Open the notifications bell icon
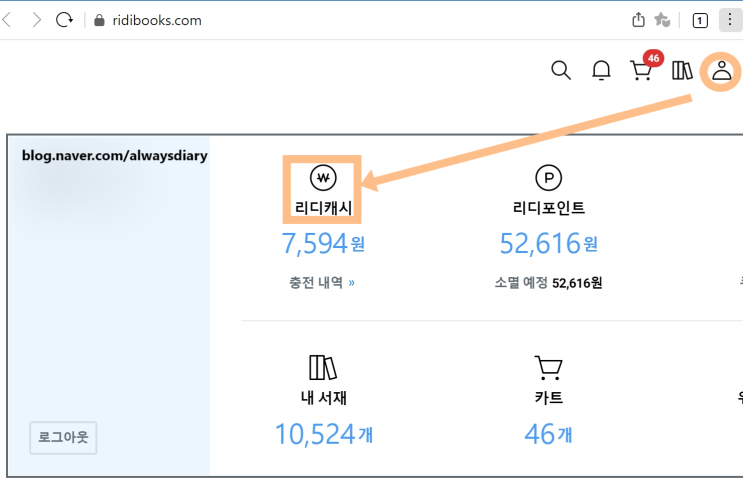Screen dimensions: 743x496 tap(601, 71)
